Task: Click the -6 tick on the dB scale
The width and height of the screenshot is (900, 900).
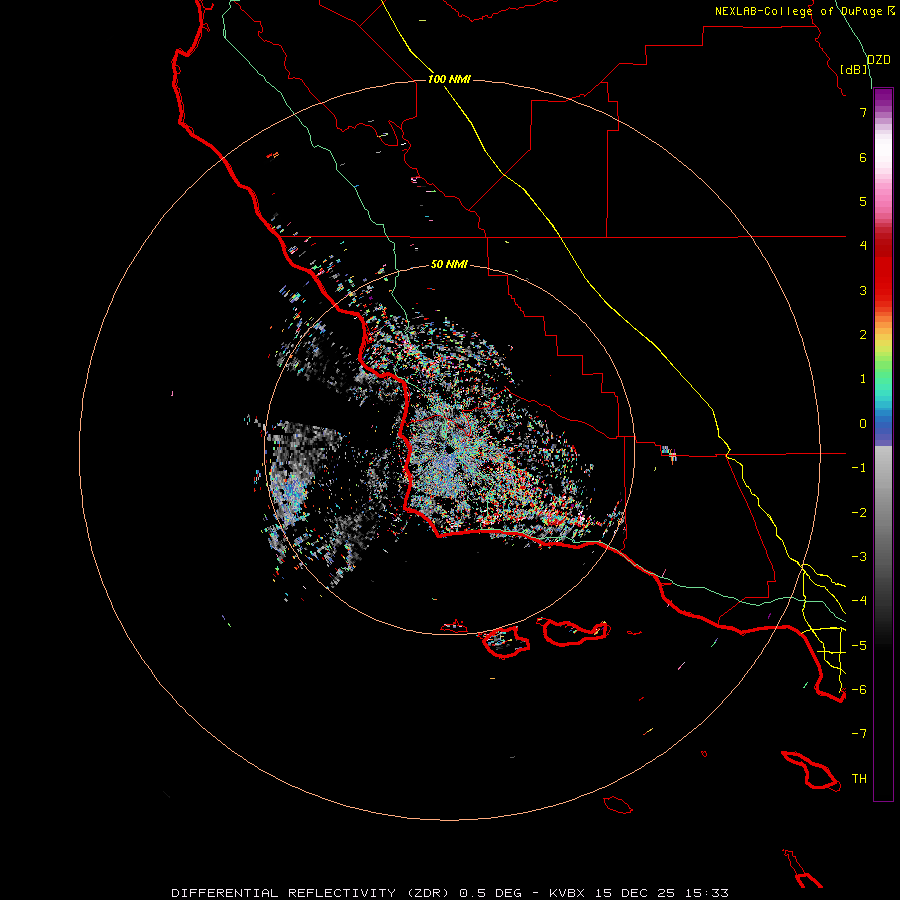Action: [x=859, y=690]
